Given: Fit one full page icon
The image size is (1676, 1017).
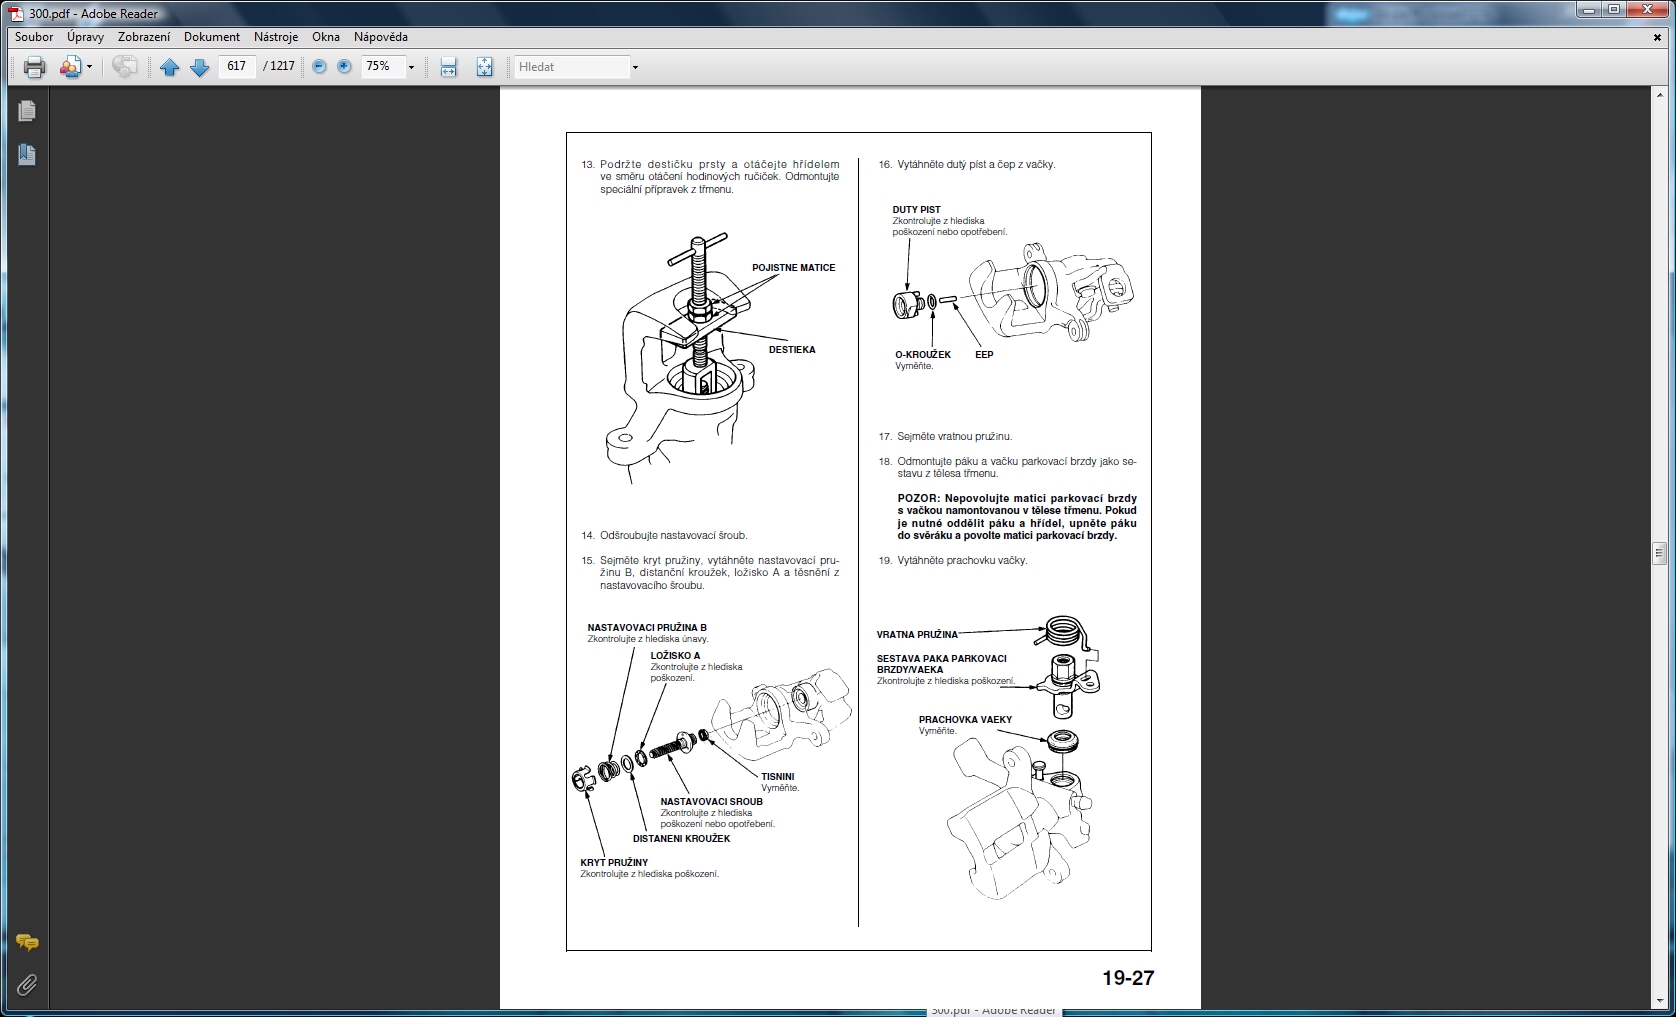Looking at the screenshot, I should [484, 67].
